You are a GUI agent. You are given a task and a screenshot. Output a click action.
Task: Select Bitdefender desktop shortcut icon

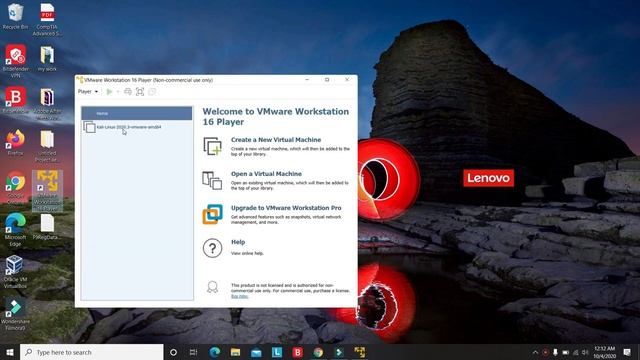16,100
